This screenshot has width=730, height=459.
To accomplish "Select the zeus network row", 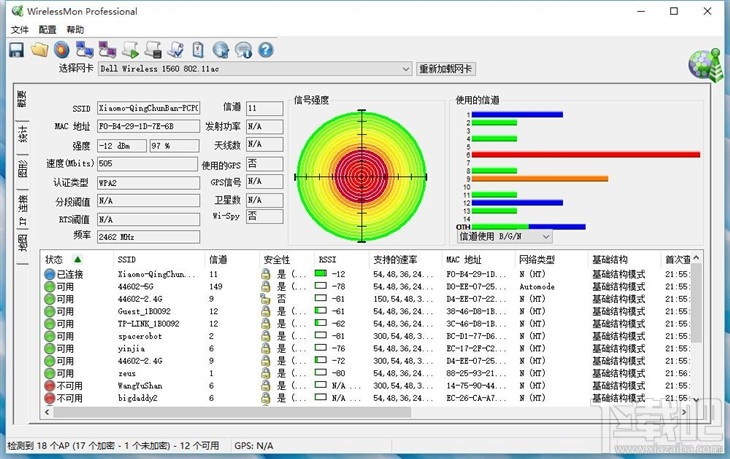I will (x=365, y=373).
